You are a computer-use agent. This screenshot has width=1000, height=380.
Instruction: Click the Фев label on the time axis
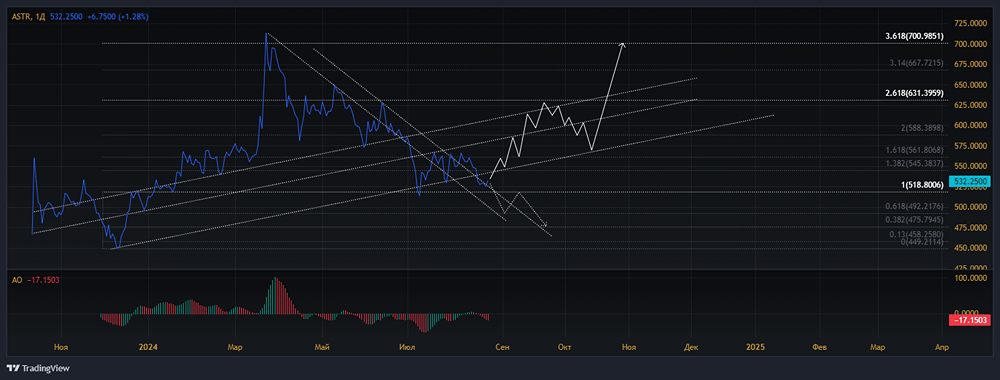(820, 347)
